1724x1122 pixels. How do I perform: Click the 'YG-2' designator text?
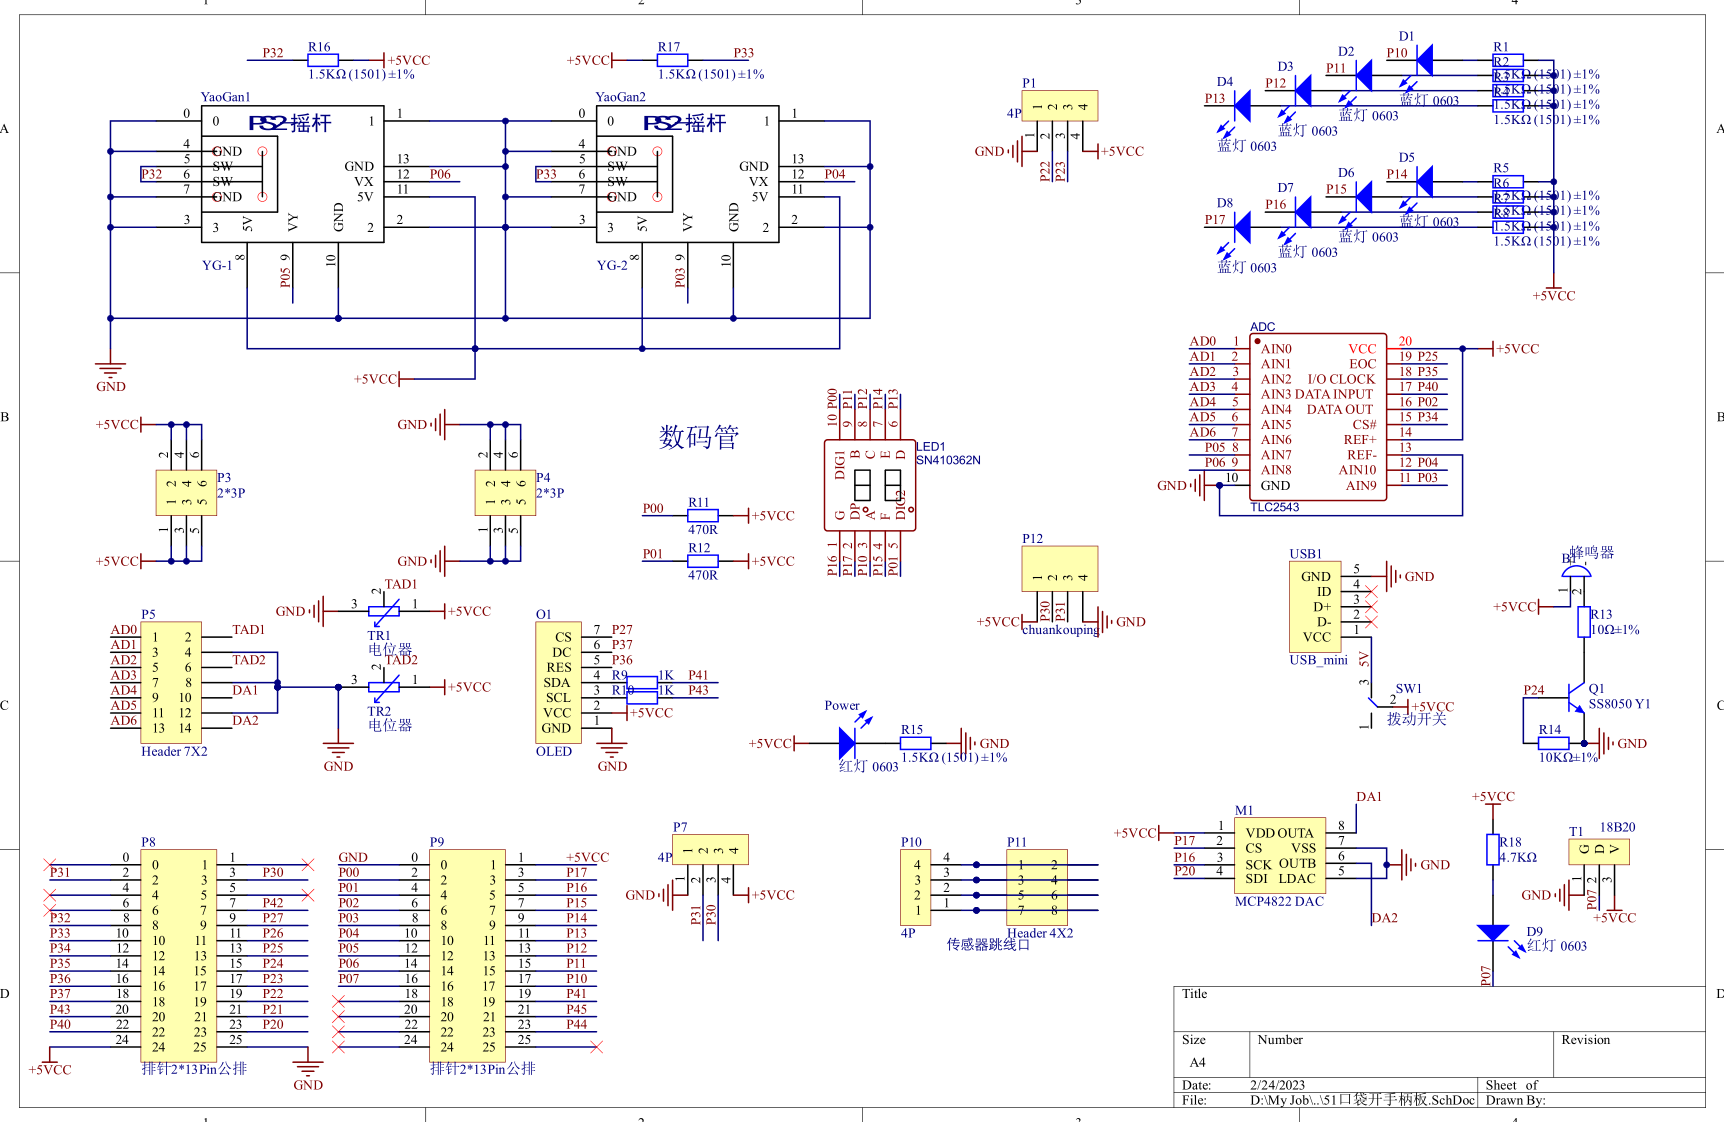point(612,266)
